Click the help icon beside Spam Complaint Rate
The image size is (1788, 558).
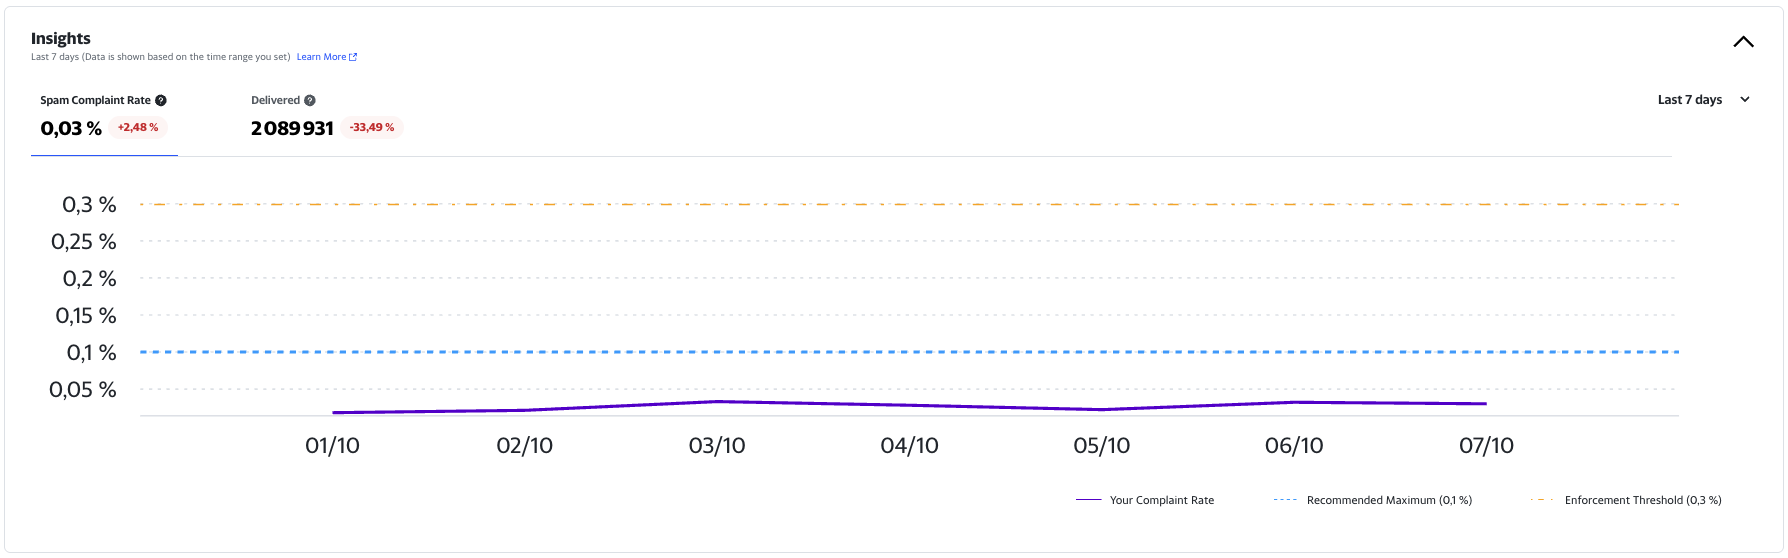coord(161,100)
